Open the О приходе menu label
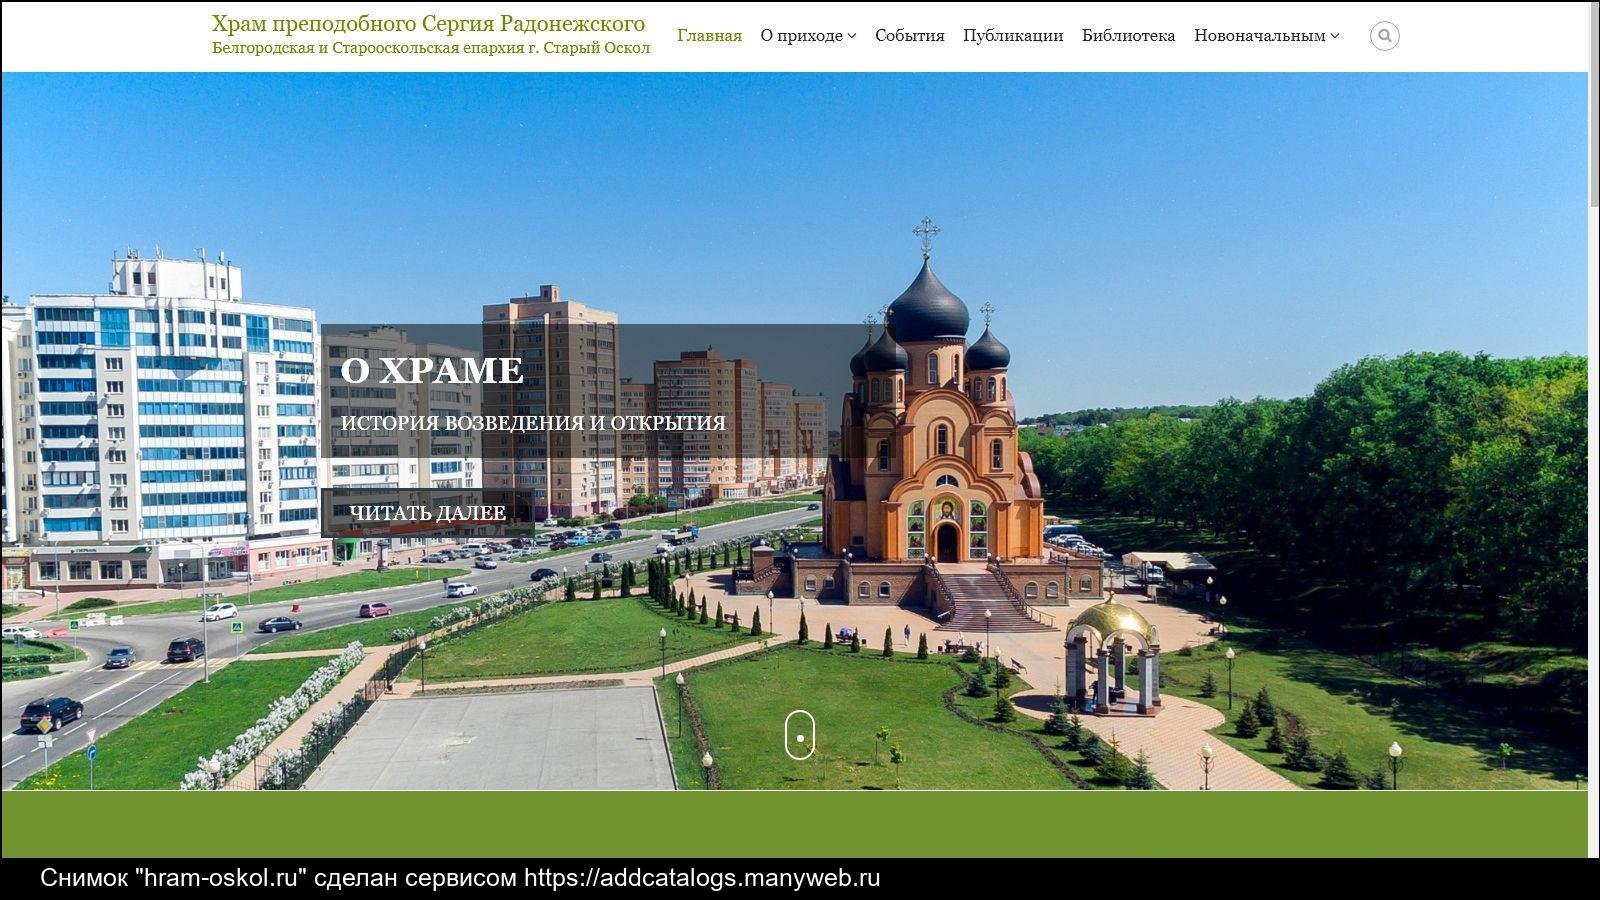The height and width of the screenshot is (900, 1600). click(x=801, y=36)
